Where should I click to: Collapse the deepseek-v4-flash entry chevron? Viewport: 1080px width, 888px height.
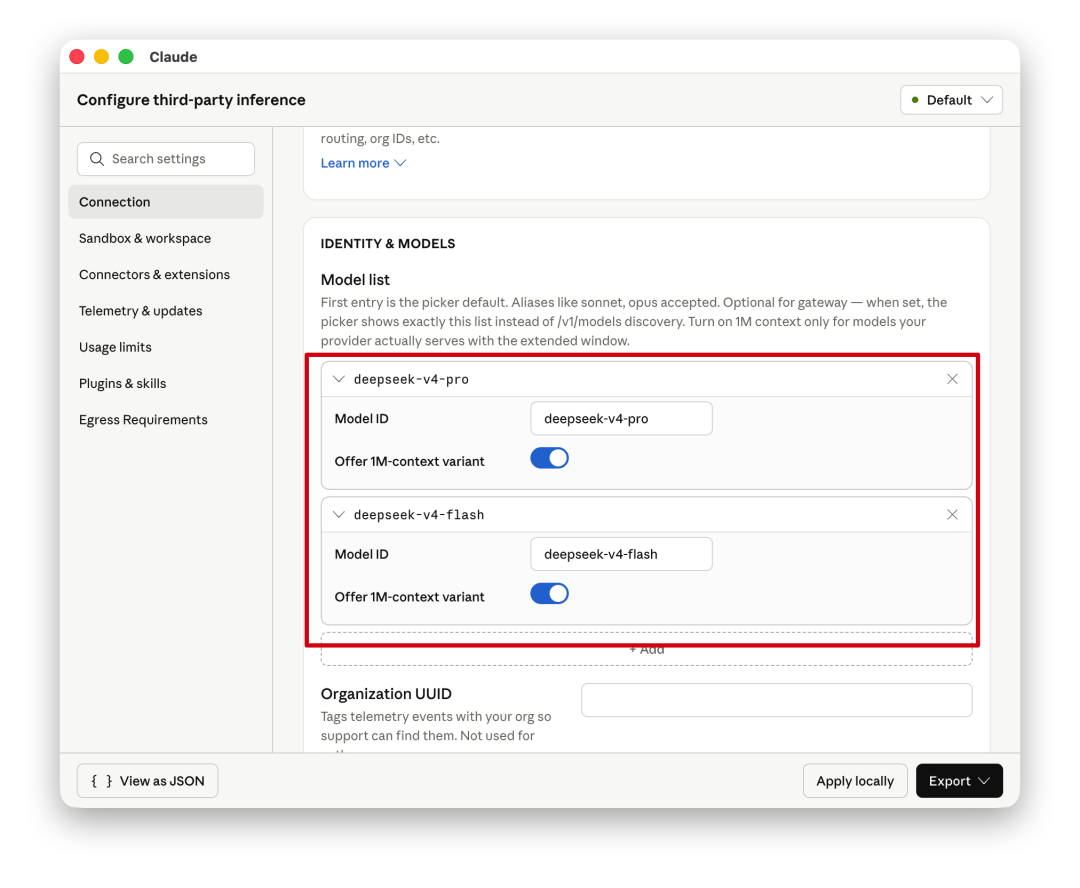tap(339, 514)
